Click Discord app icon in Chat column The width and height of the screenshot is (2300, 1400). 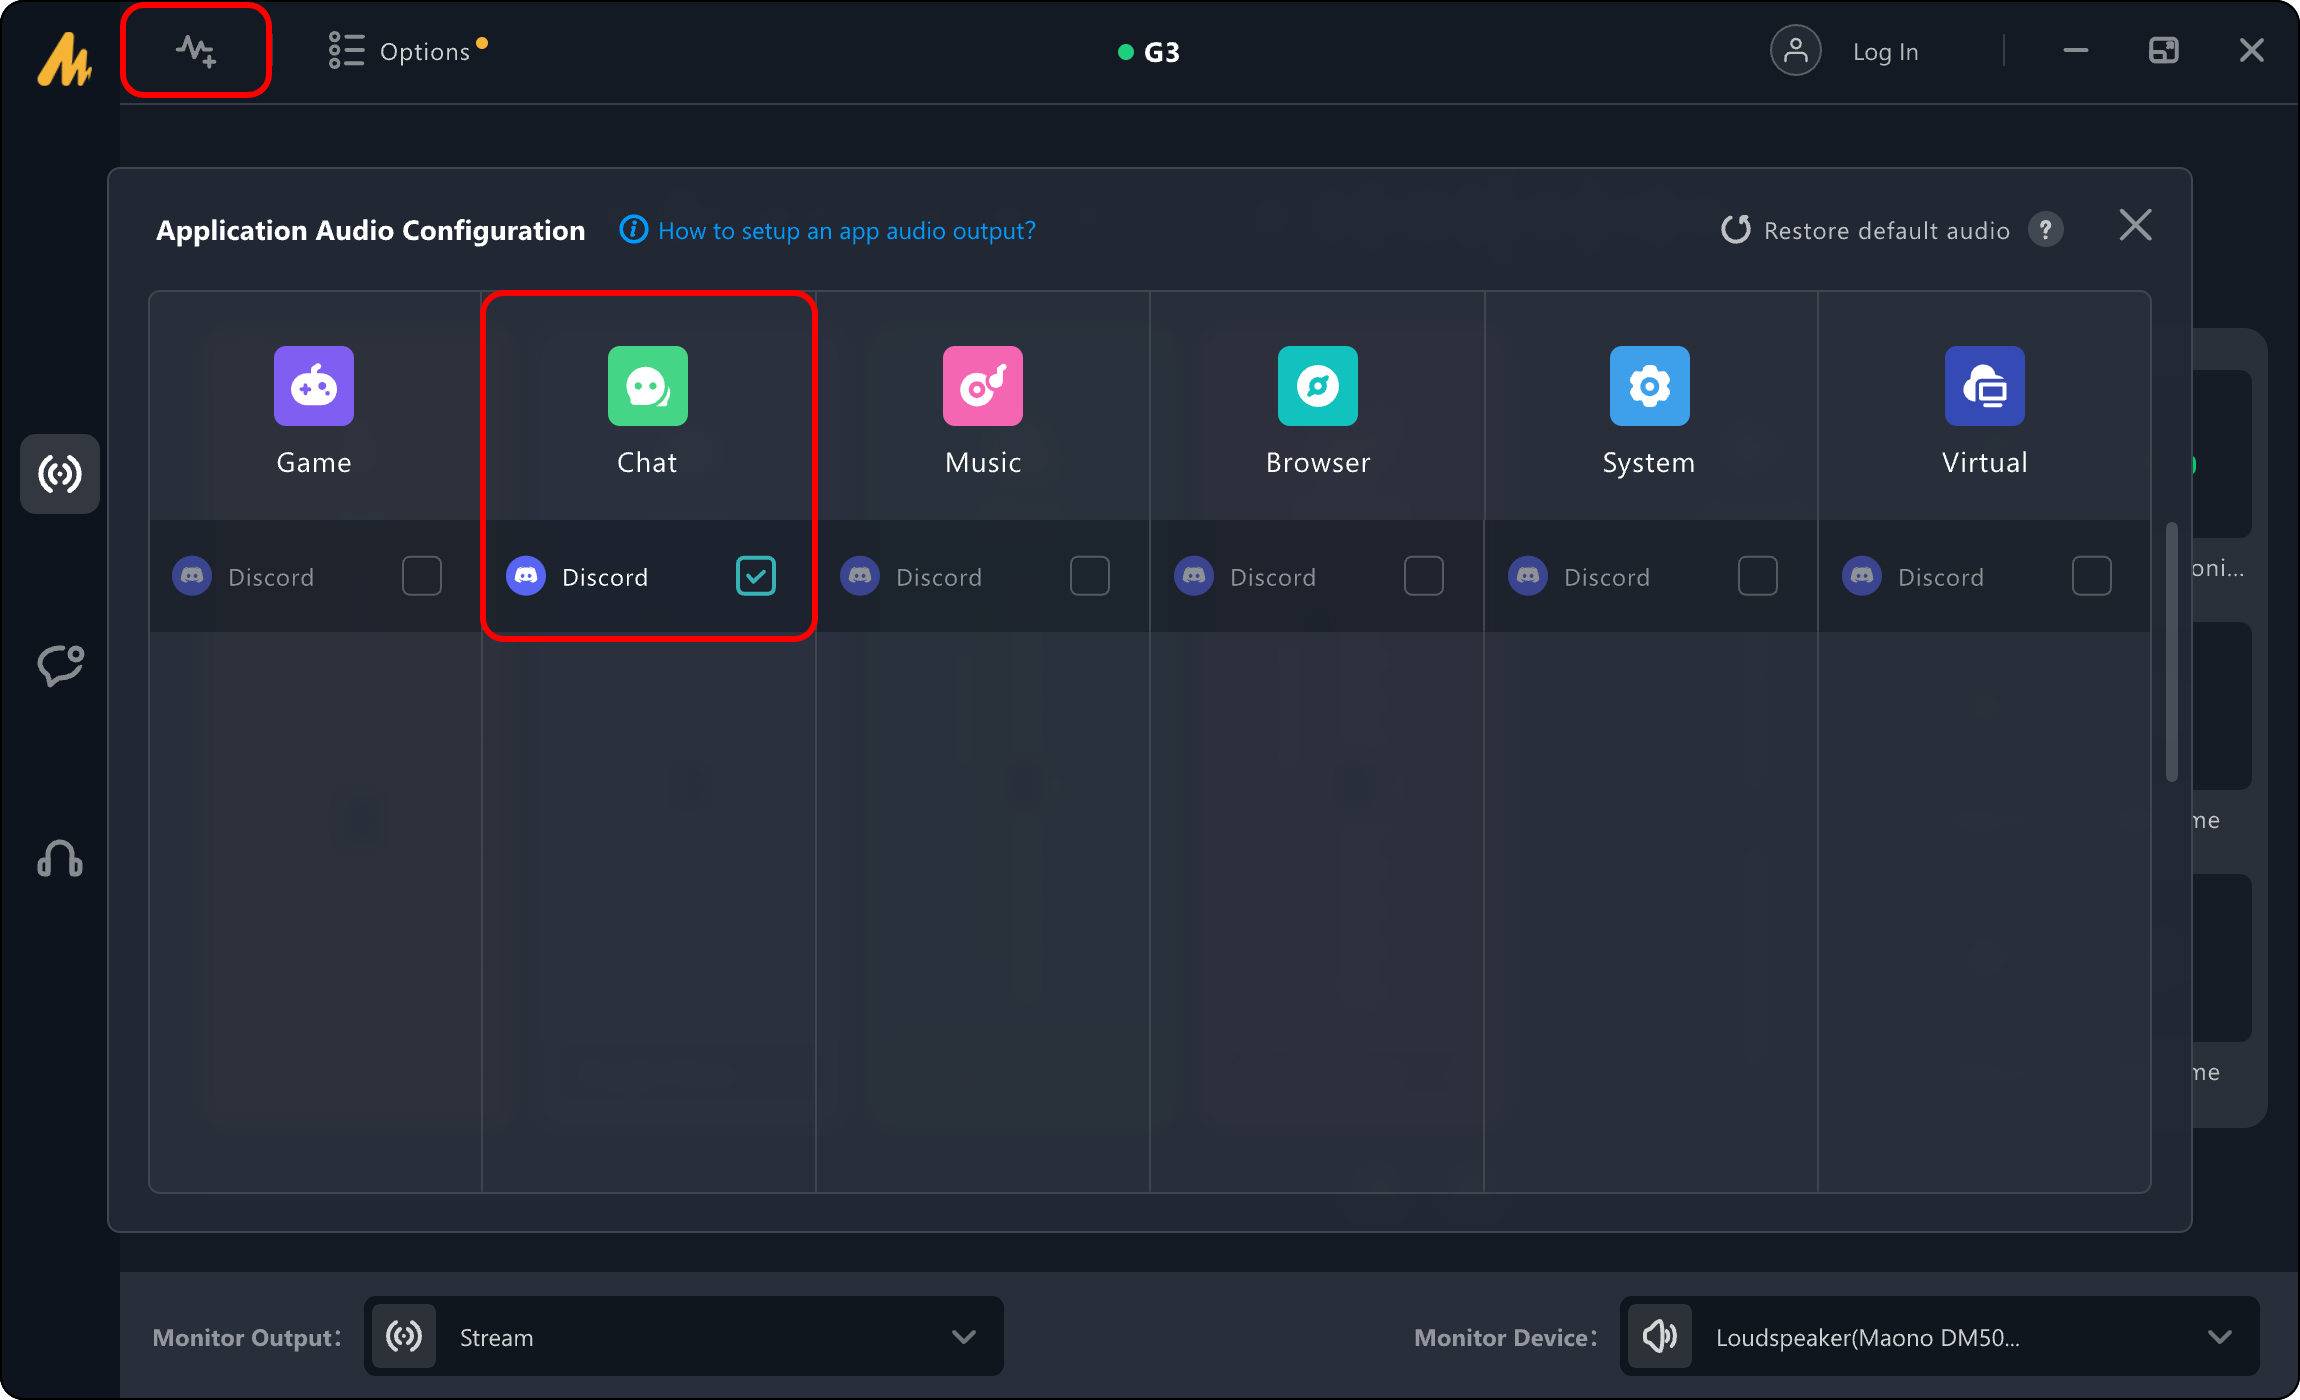tap(526, 576)
